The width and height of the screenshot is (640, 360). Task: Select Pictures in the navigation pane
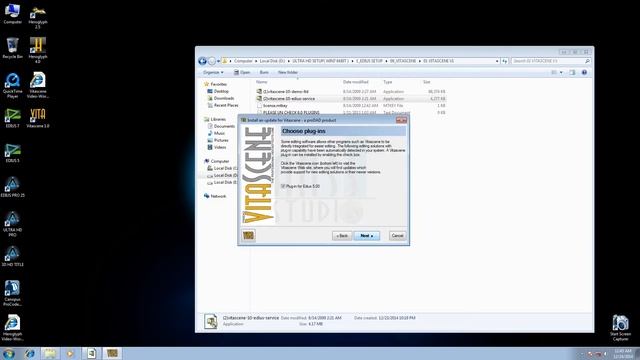221,140
